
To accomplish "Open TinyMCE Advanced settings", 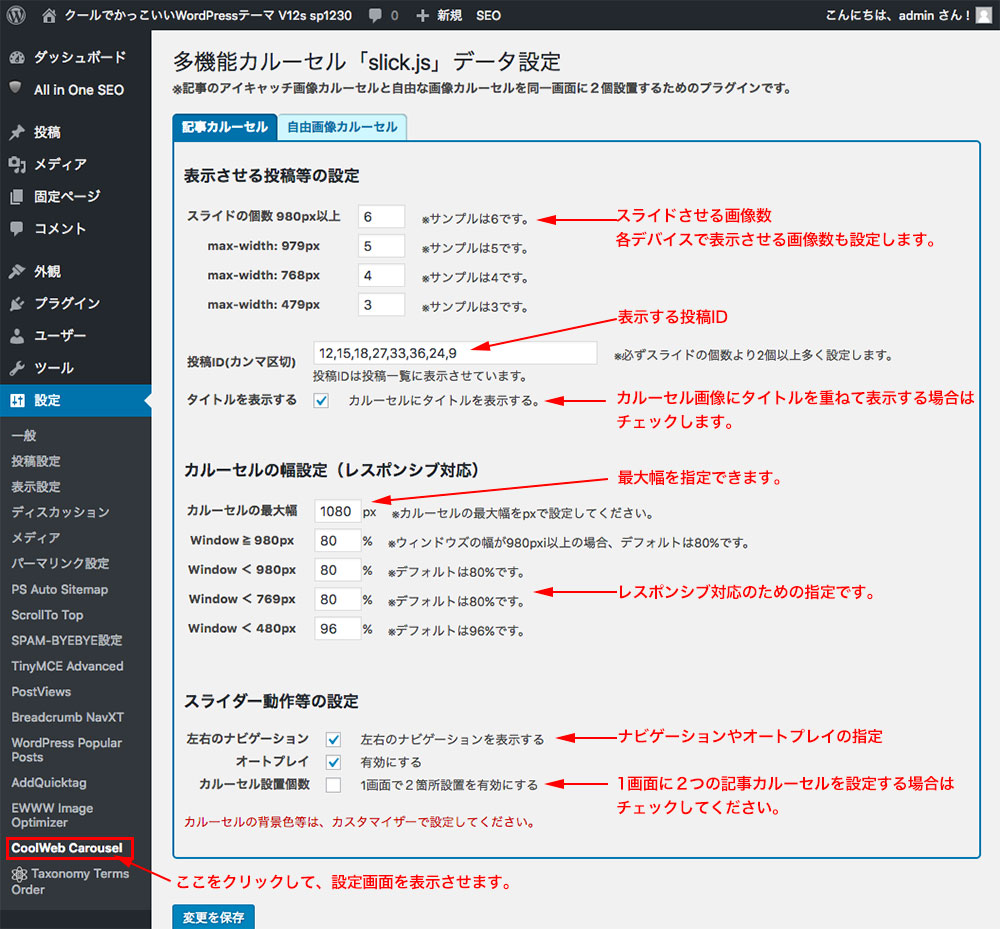I will point(67,666).
